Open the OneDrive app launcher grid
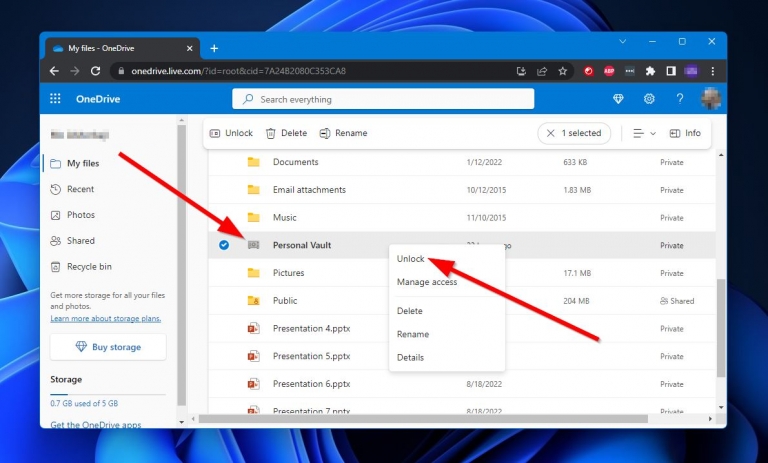This screenshot has width=768, height=463. (x=55, y=99)
